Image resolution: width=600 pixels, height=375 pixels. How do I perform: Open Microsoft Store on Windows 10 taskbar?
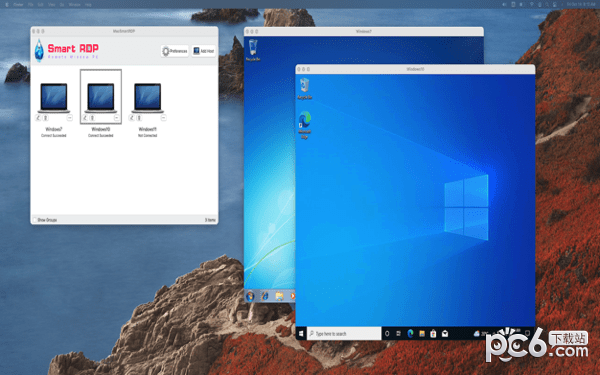(433, 334)
